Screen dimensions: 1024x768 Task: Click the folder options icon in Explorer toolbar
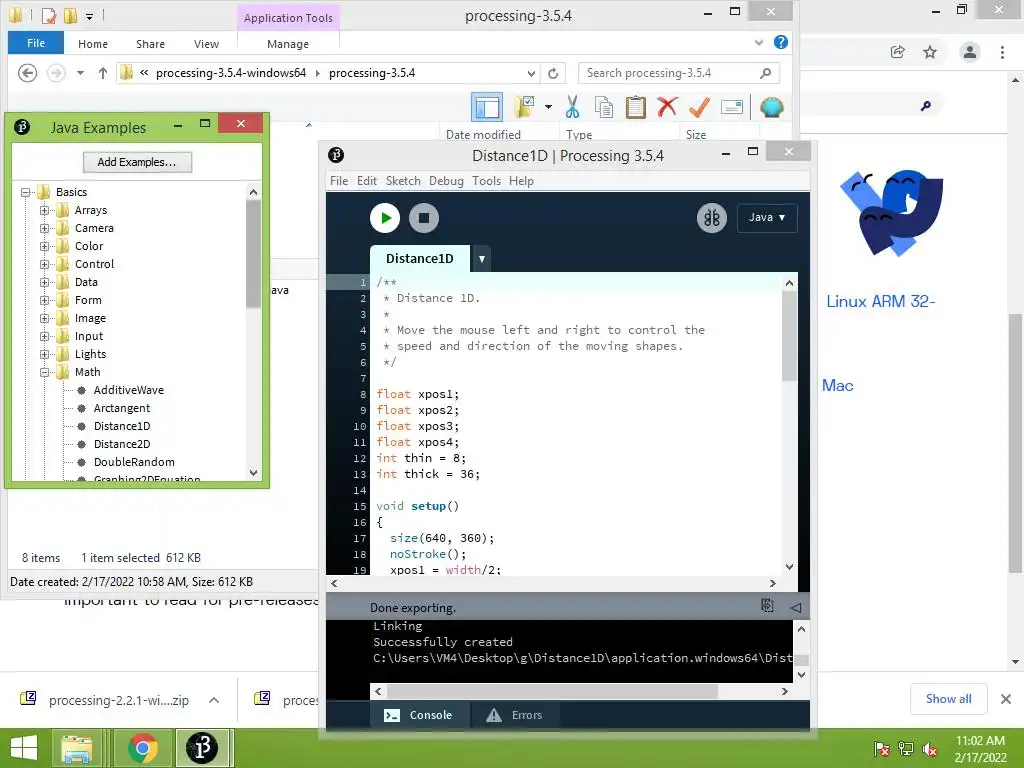[x=524, y=107]
